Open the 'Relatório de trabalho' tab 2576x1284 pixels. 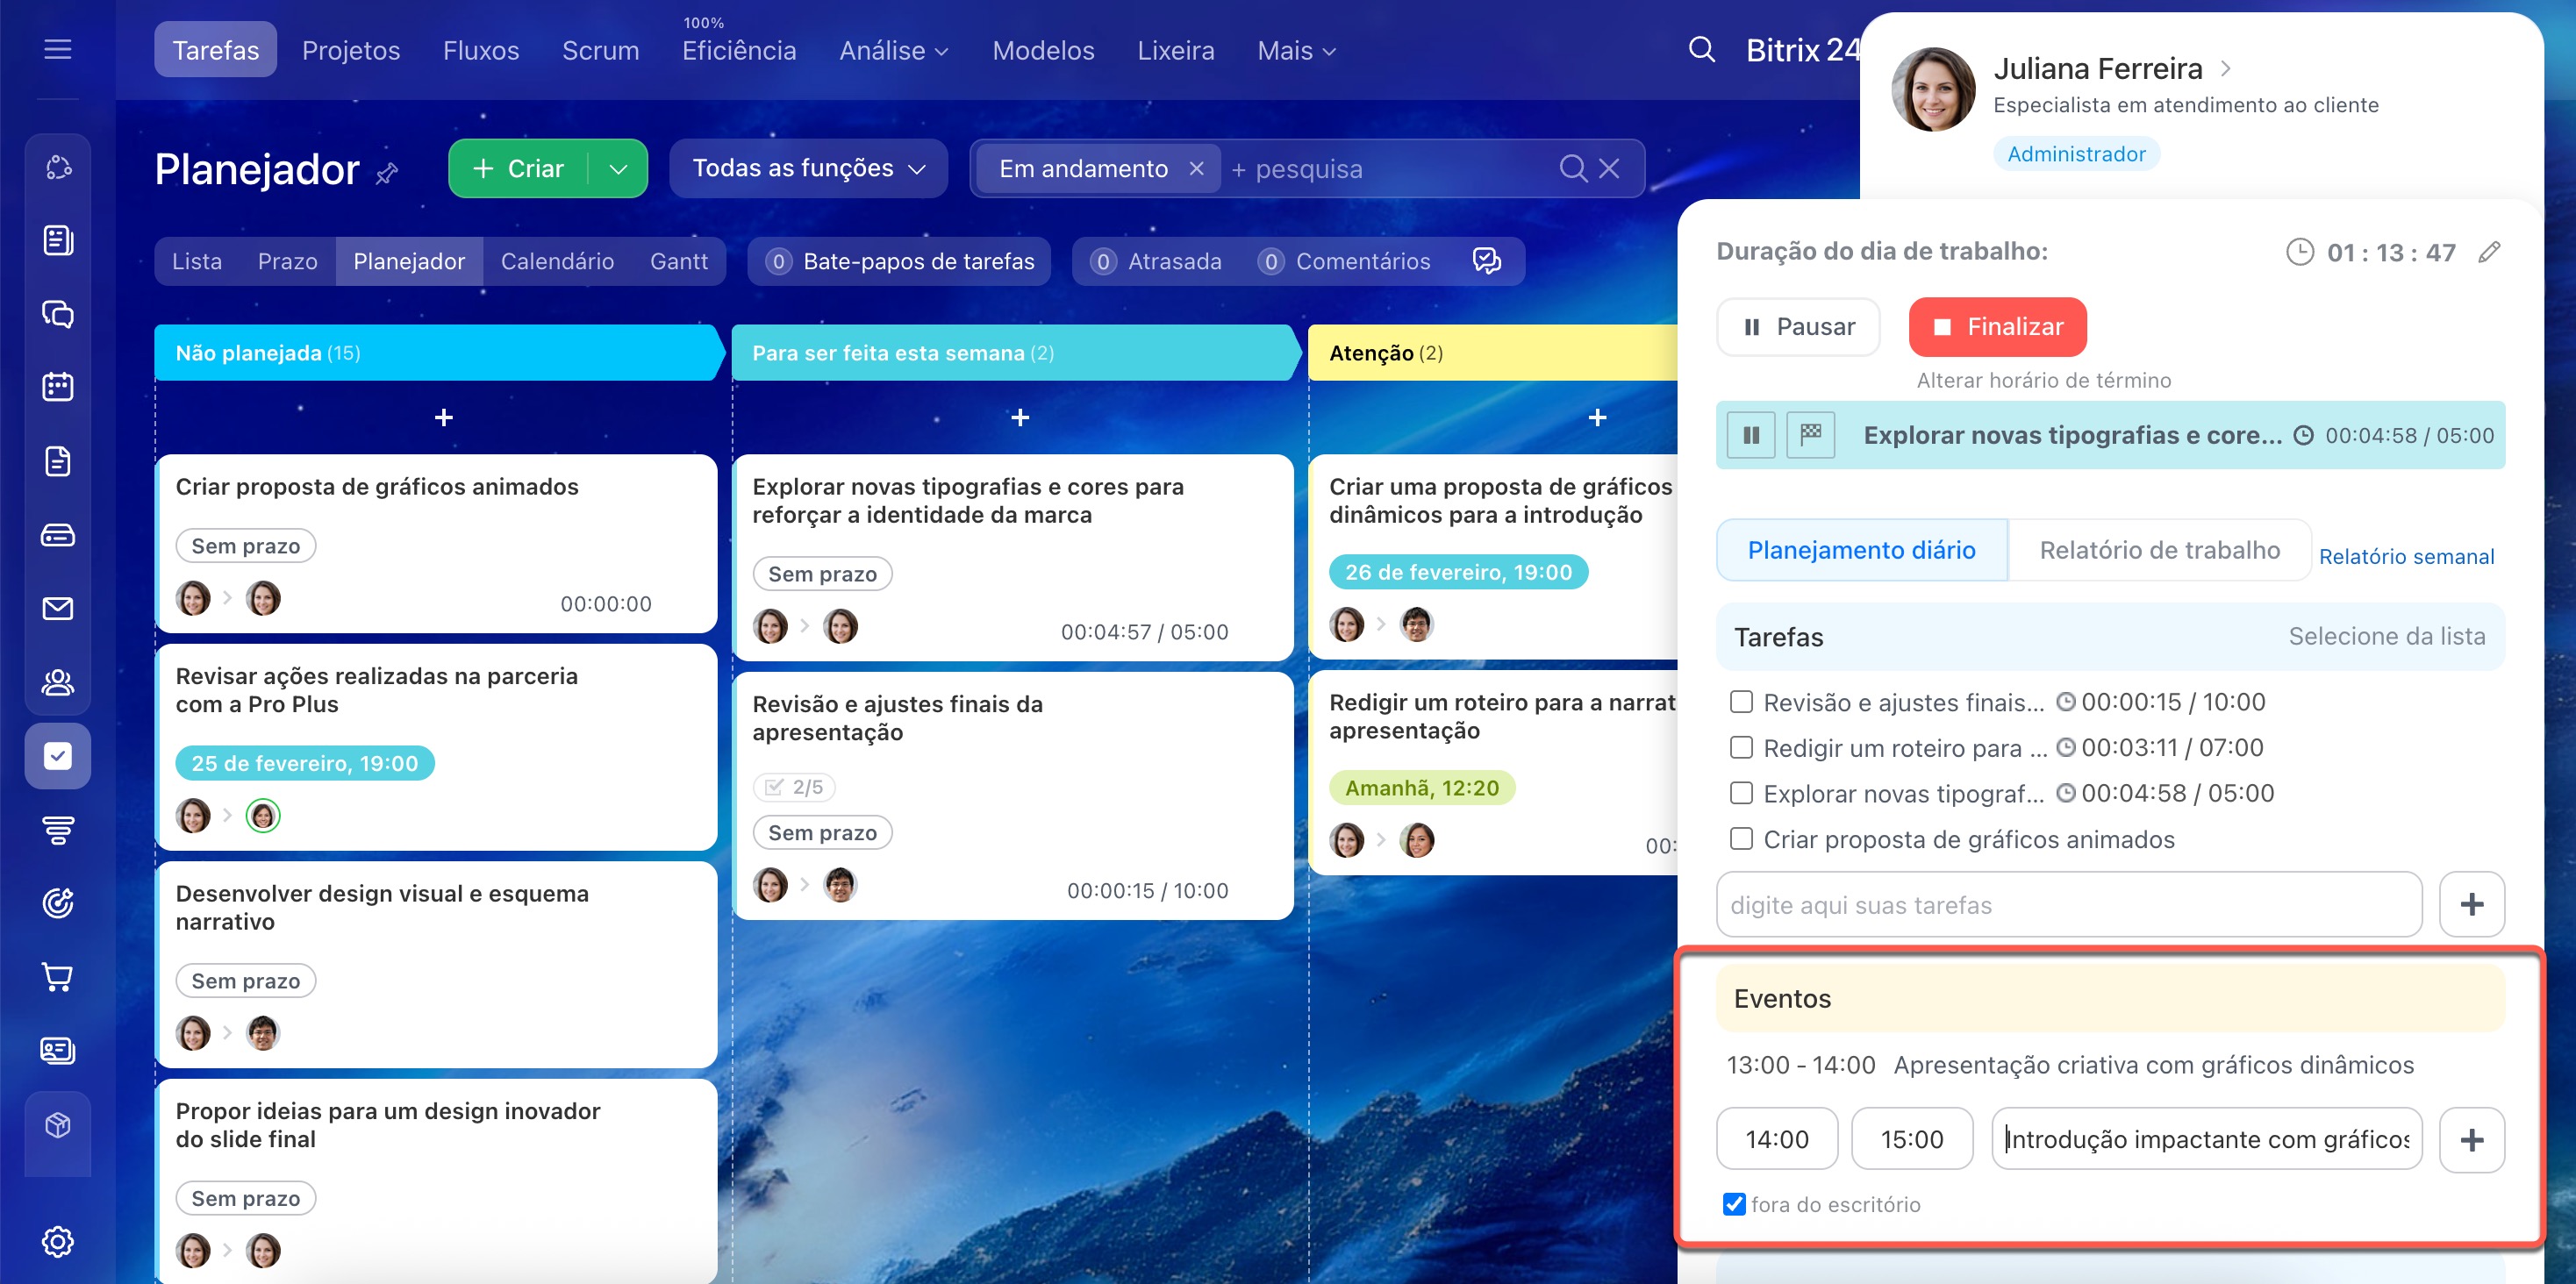[2159, 550]
